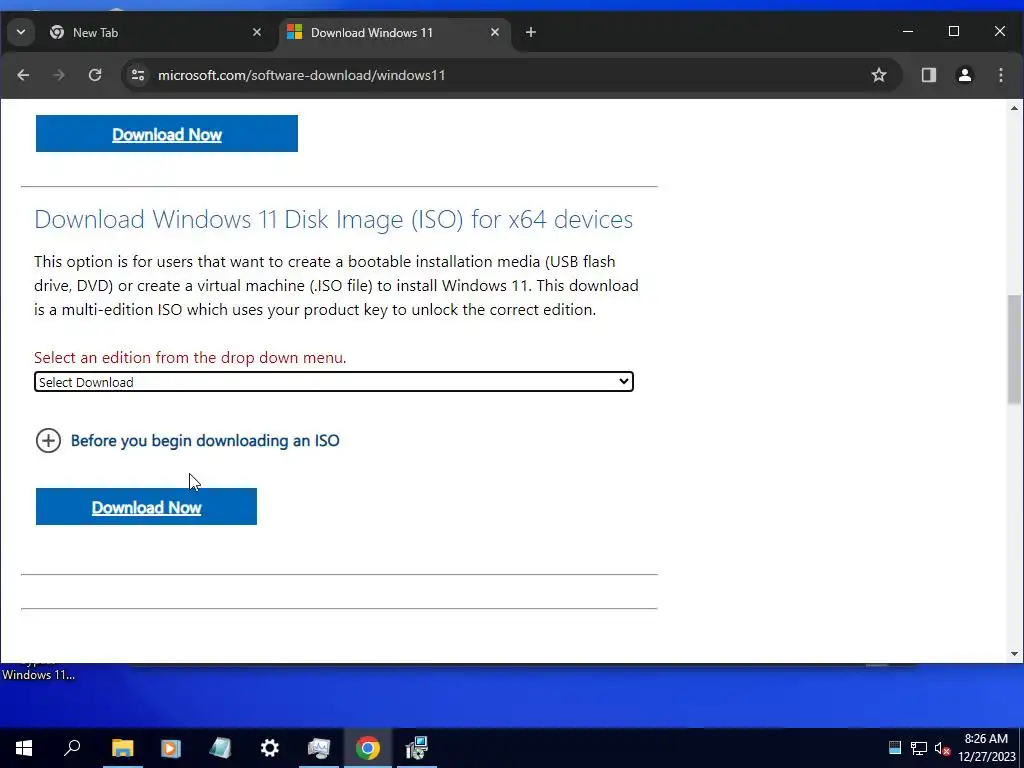Open Settings gear from the taskbar

(269, 748)
